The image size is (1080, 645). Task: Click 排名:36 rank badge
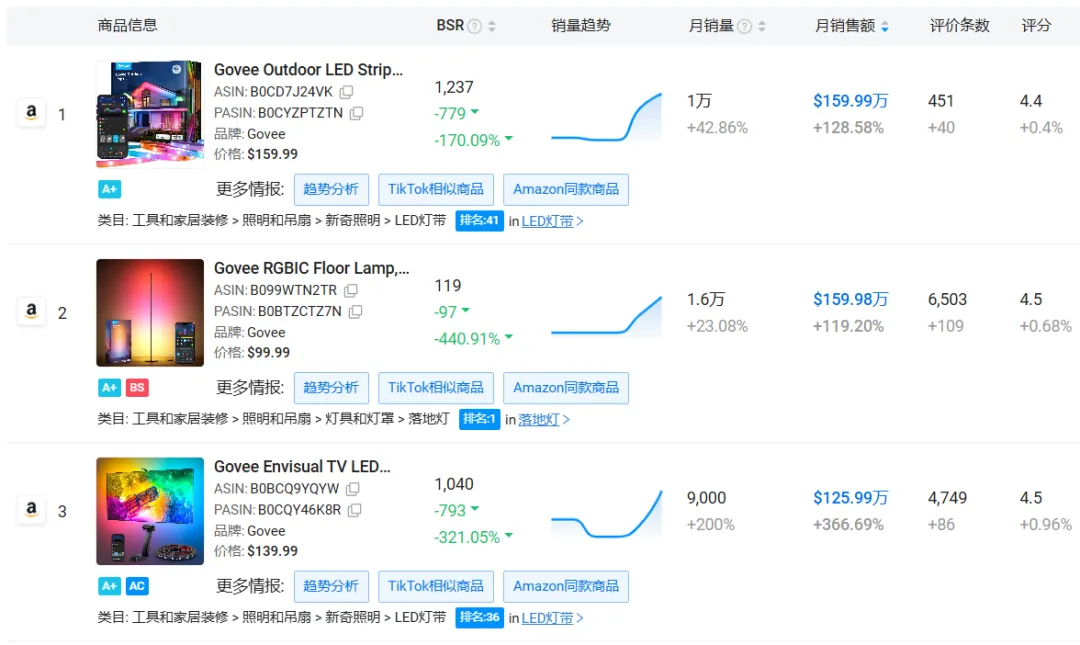(479, 617)
